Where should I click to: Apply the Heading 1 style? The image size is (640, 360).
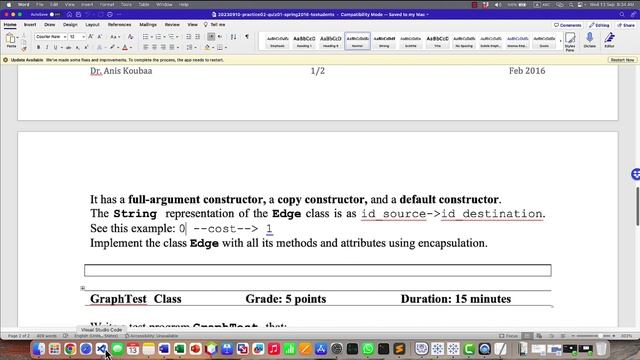[x=304, y=41]
